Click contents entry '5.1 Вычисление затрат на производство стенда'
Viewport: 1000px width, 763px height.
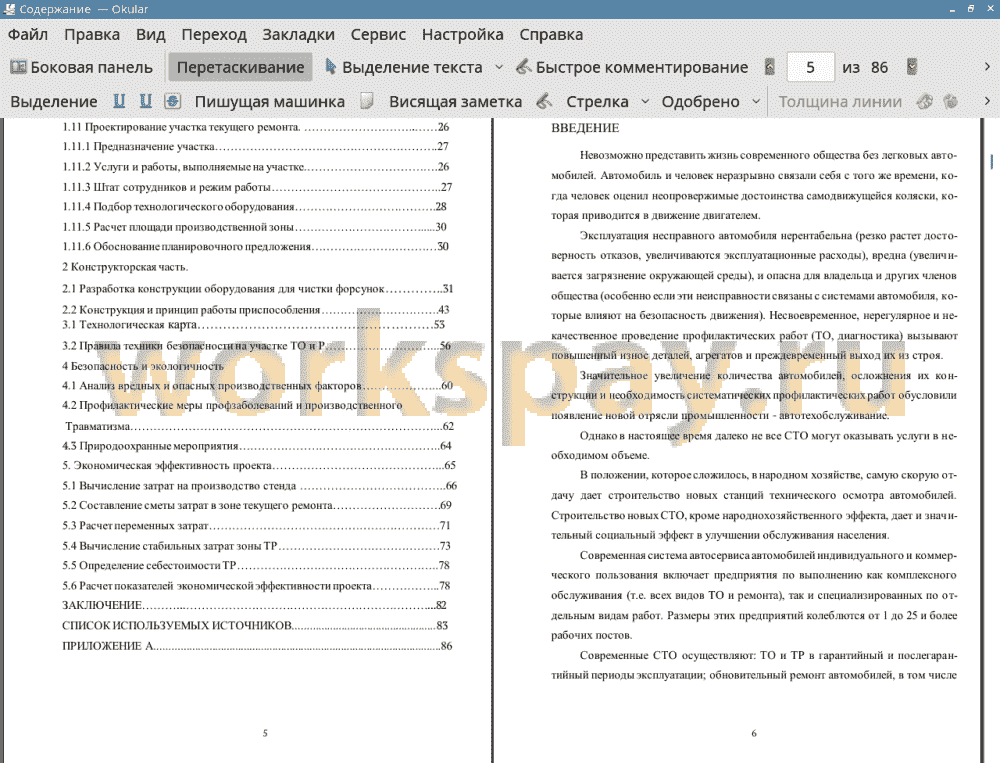pyautogui.click(x=260, y=486)
